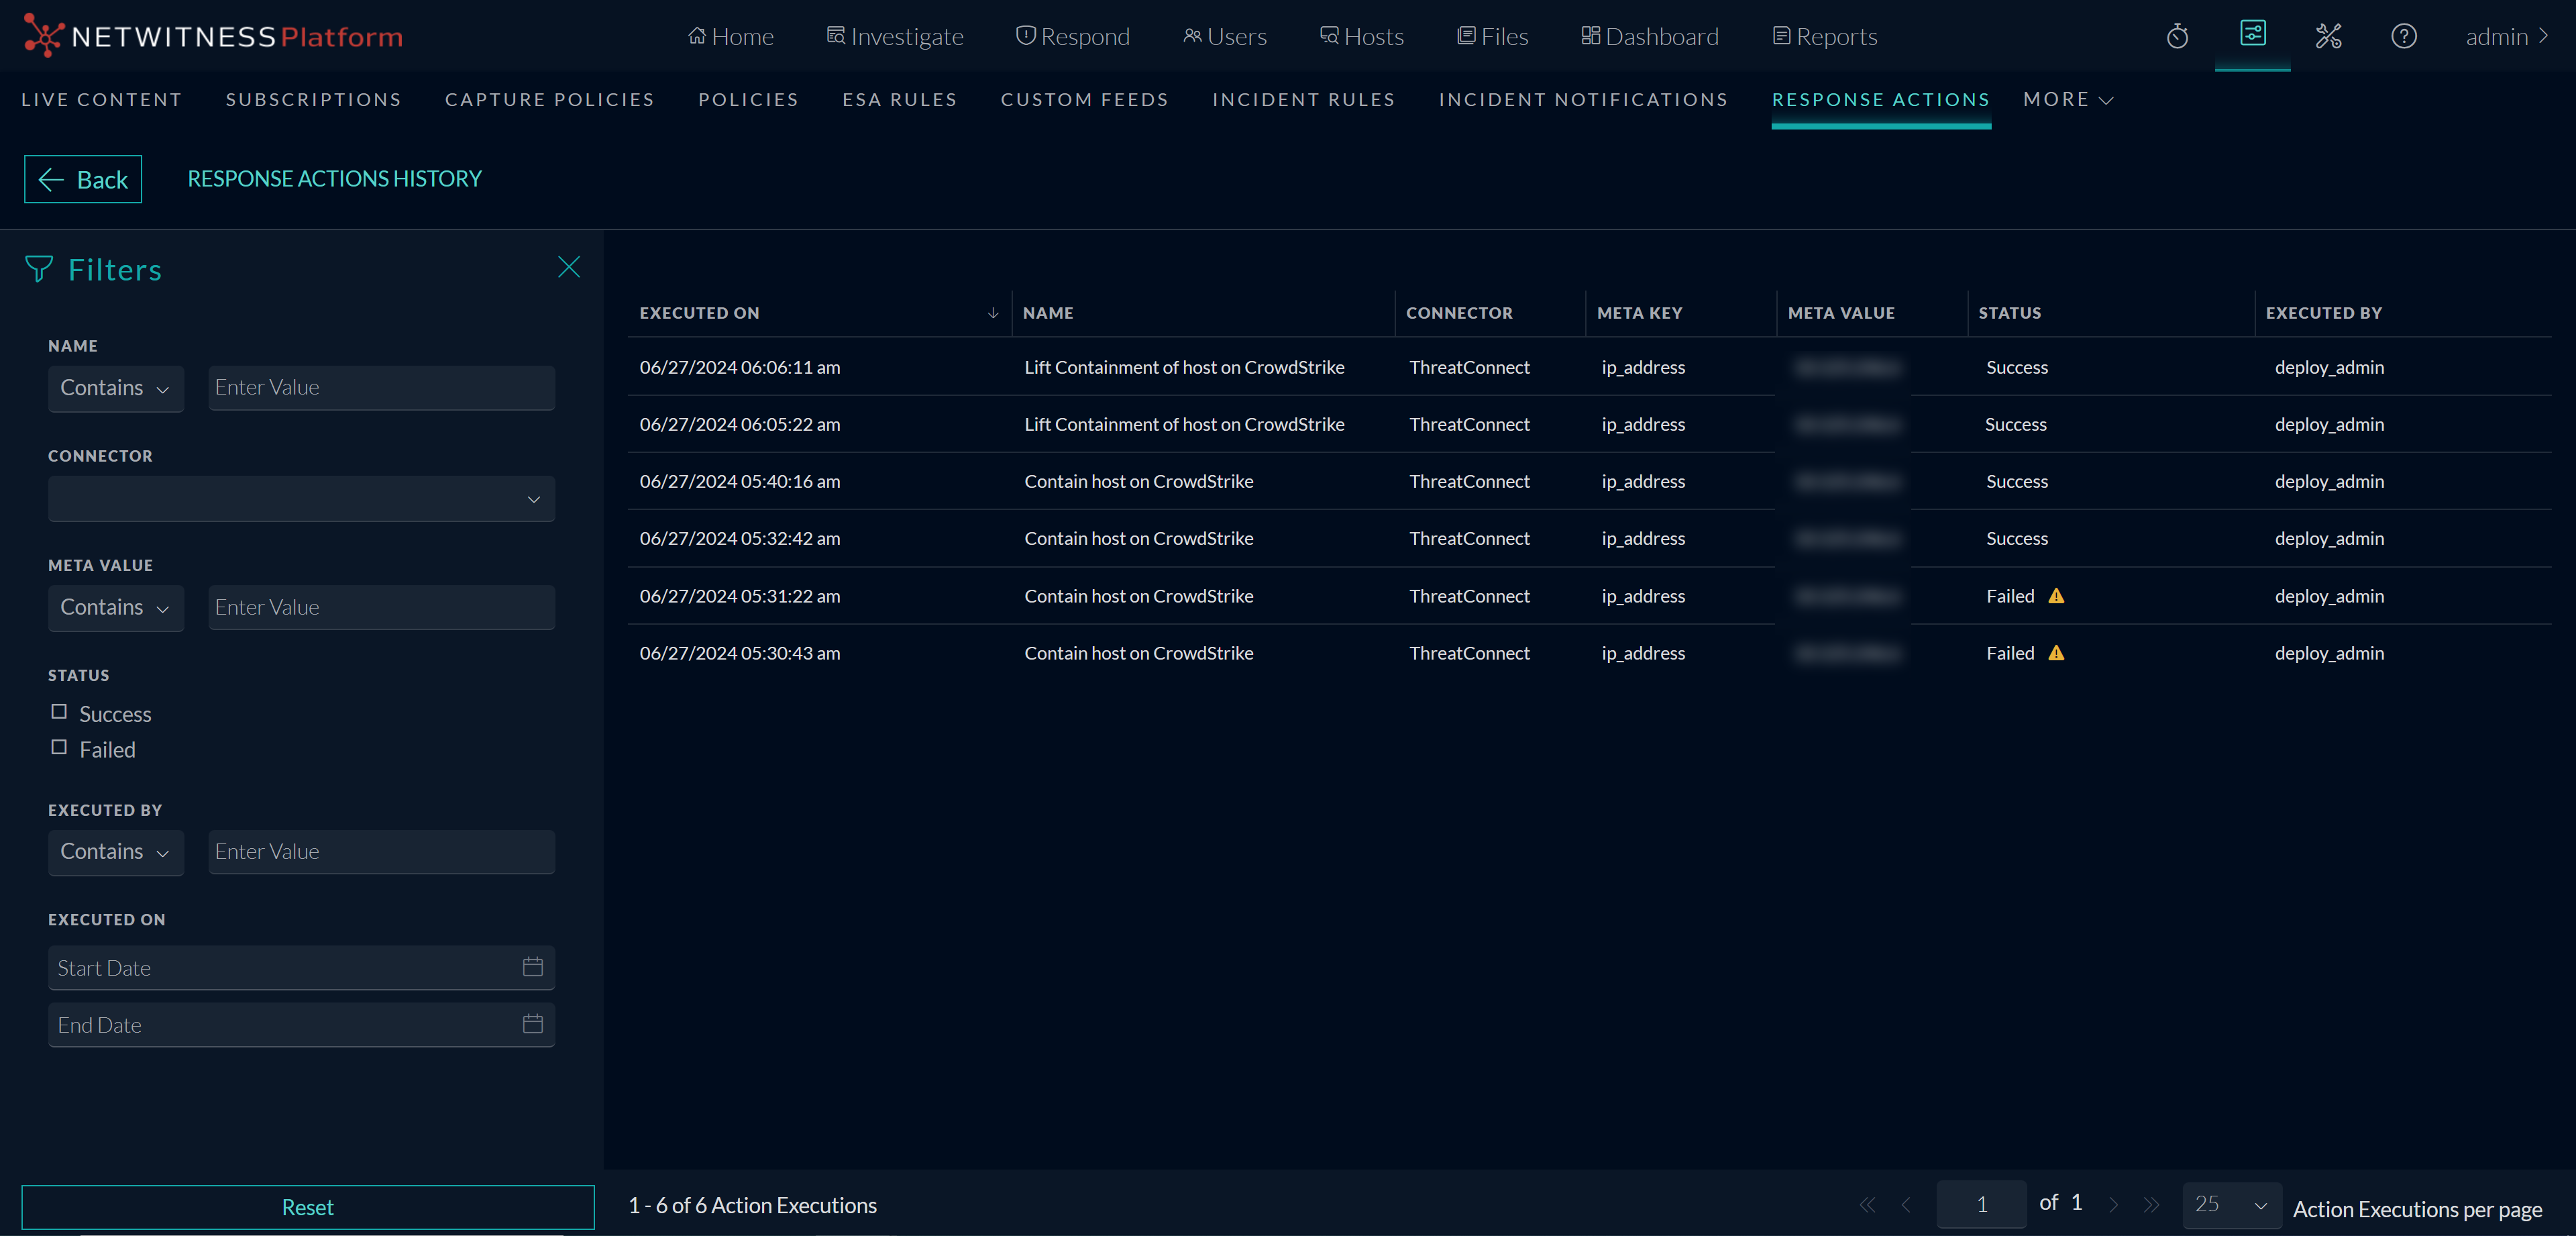Open the Start Date calendar picker icon
2576x1236 pixels.
pyautogui.click(x=532, y=967)
